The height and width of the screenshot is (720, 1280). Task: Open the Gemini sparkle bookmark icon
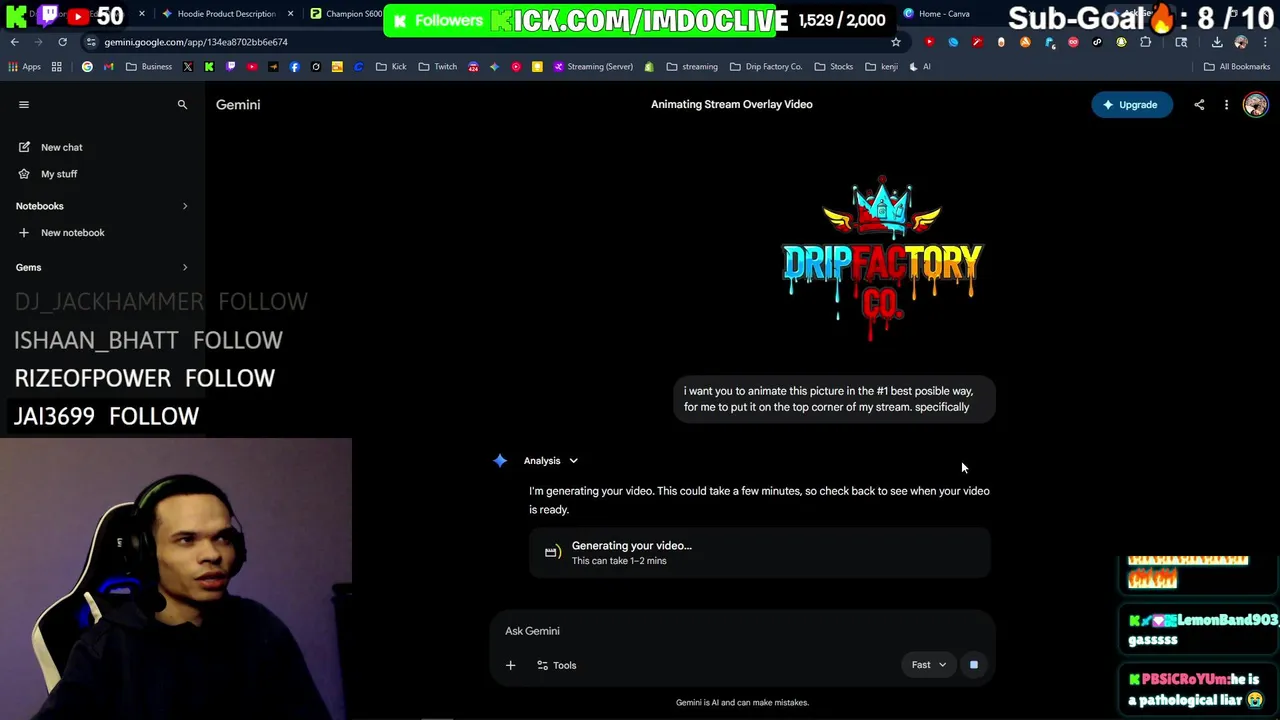494,67
